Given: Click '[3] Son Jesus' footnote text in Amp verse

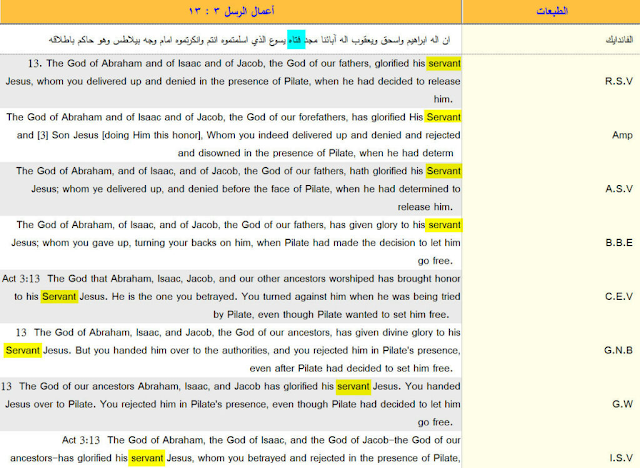Looking at the screenshot, I should 68,135.
